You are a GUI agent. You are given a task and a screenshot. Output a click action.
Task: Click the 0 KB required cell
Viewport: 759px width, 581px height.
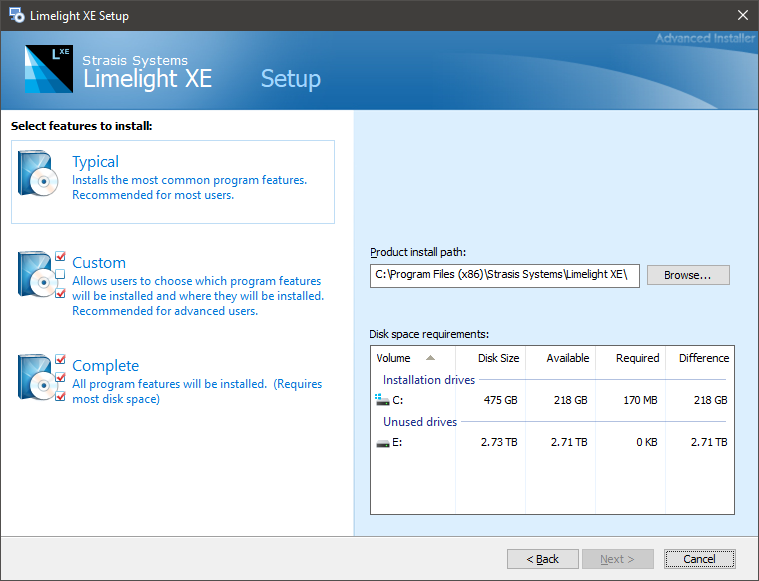[x=647, y=443]
